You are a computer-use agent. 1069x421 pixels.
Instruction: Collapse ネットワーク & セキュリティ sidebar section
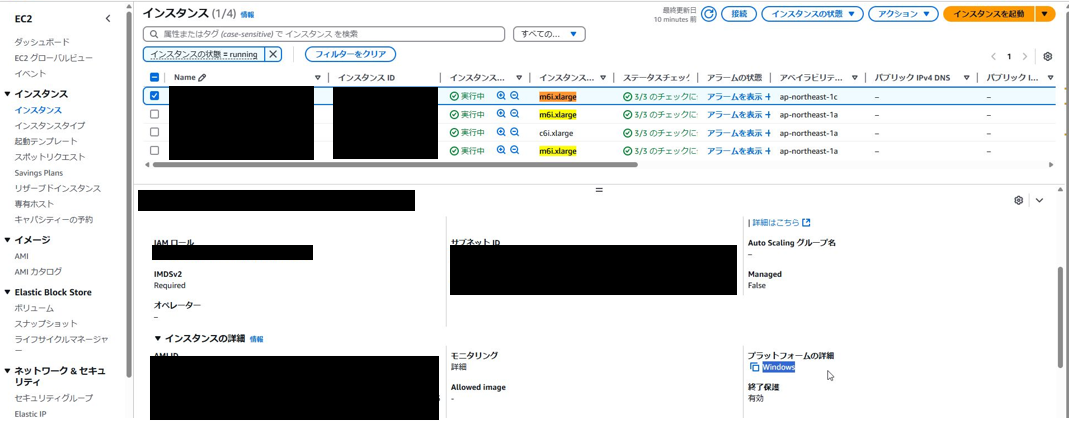pyautogui.click(x=7, y=371)
